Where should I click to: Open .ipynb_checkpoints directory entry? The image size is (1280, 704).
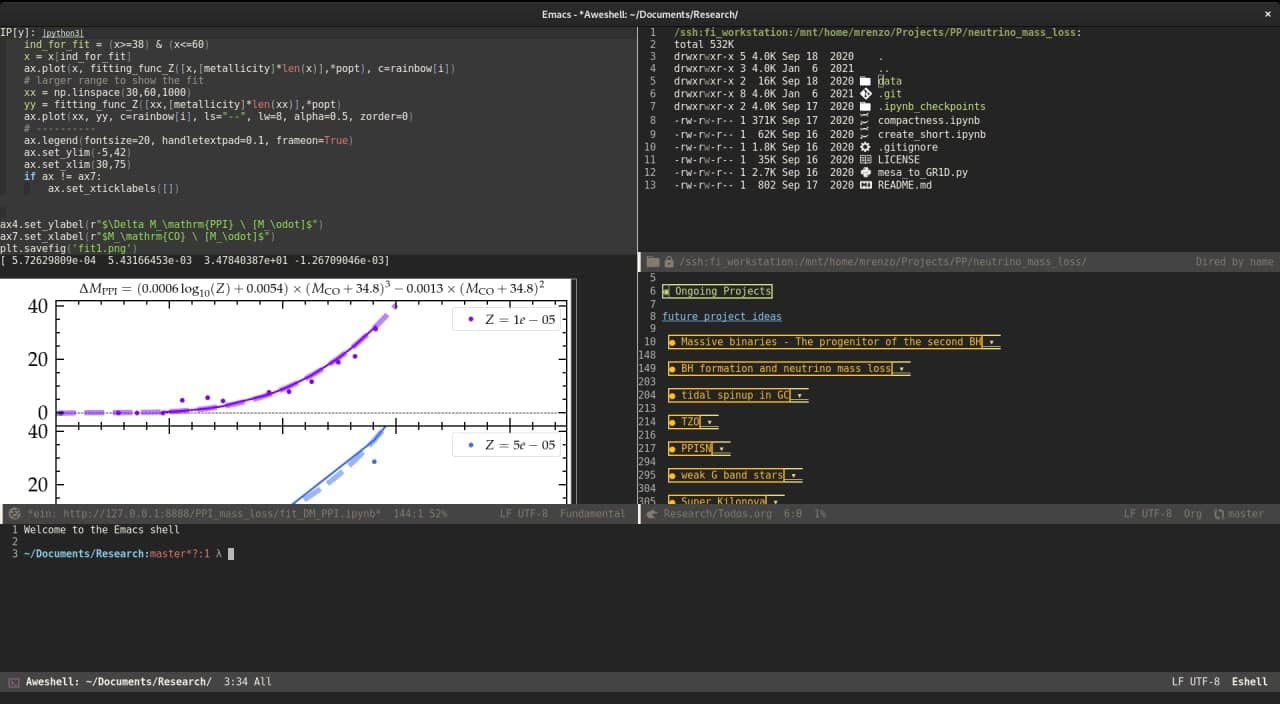931,107
